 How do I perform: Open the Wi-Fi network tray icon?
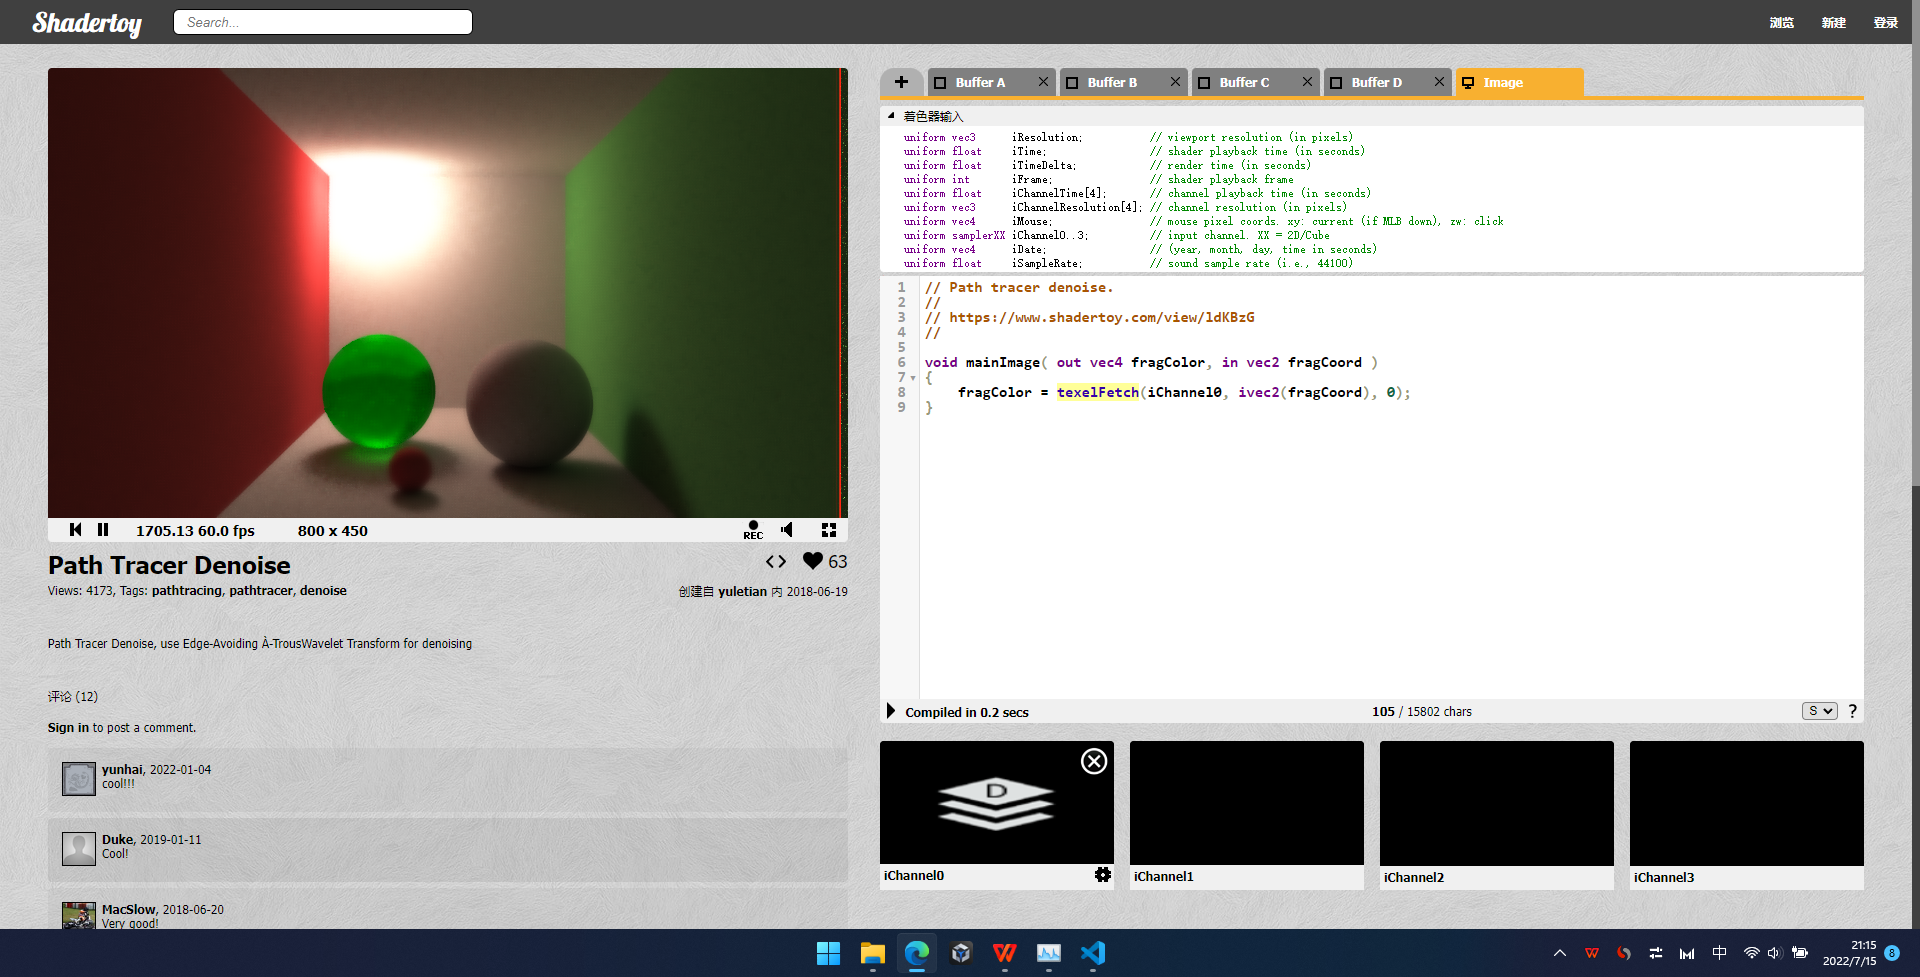(x=1751, y=953)
